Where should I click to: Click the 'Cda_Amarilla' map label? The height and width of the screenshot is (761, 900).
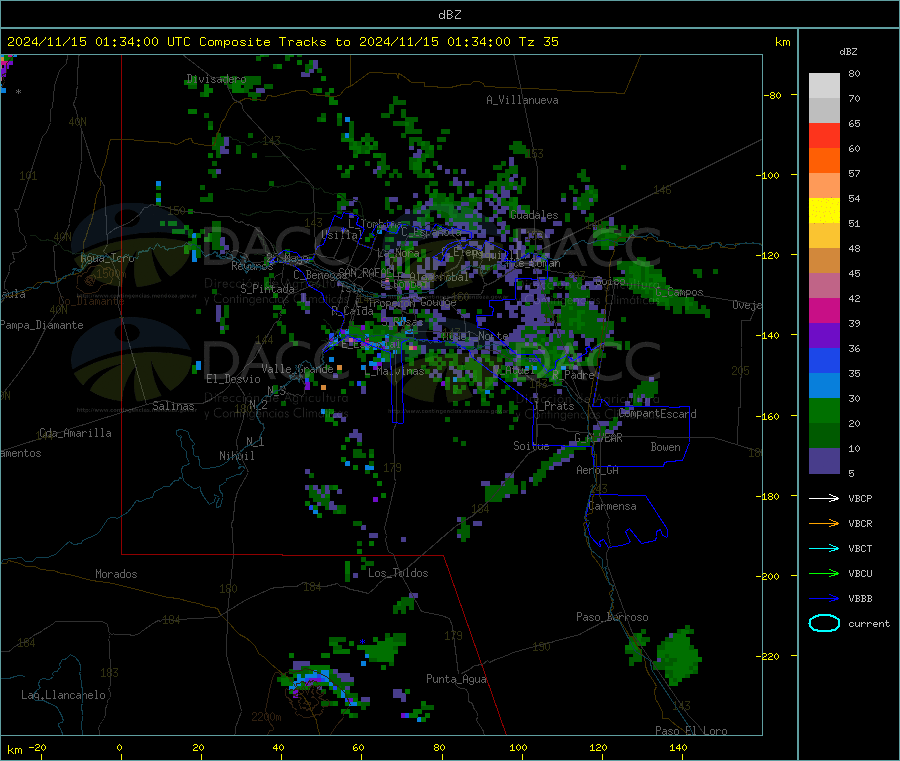click(x=75, y=433)
